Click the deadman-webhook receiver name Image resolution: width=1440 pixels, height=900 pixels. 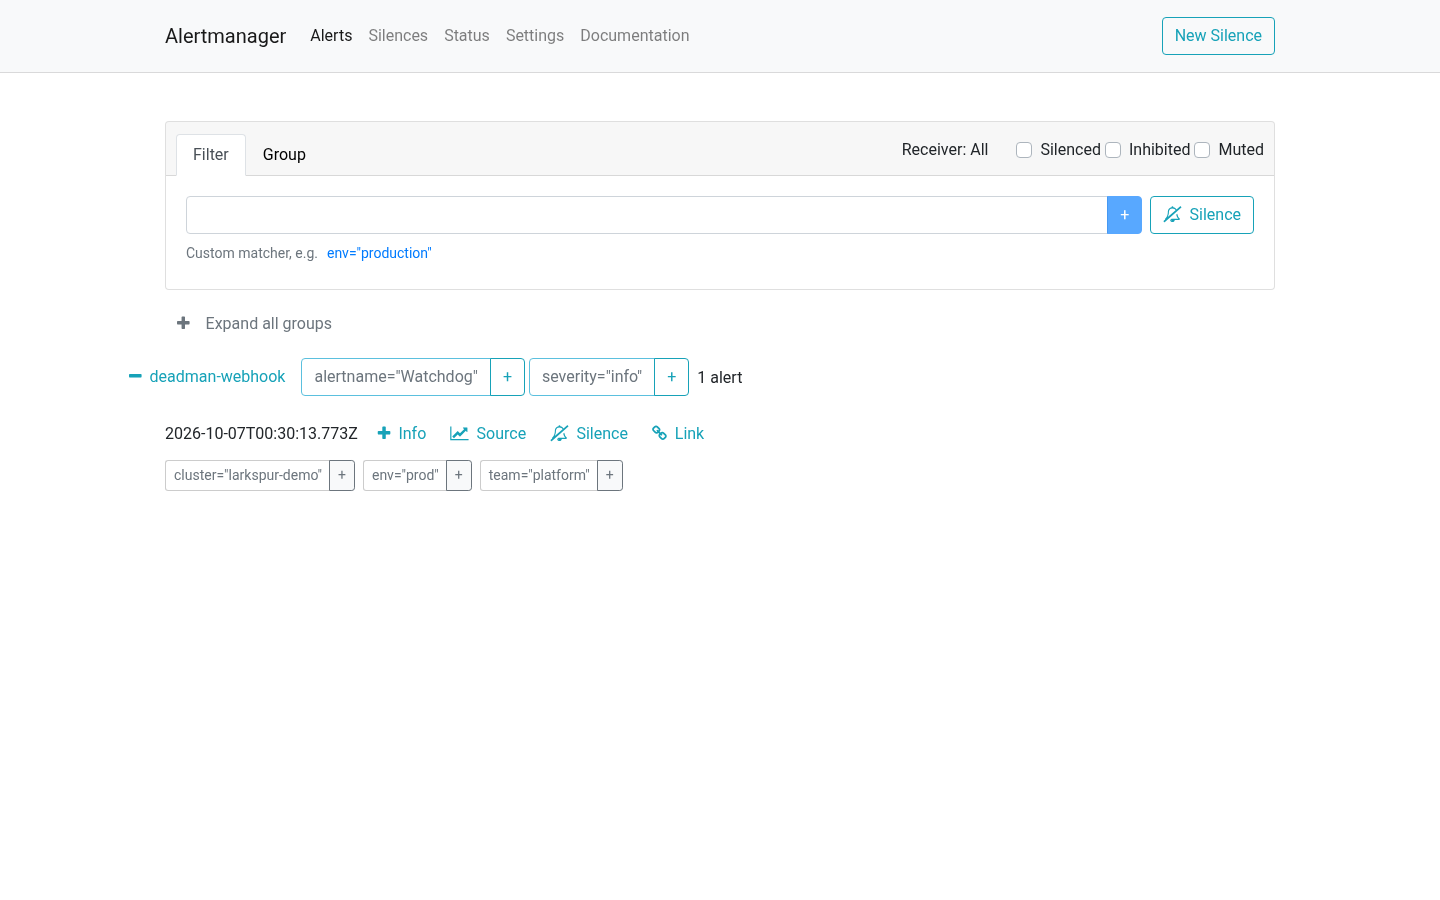217,377
